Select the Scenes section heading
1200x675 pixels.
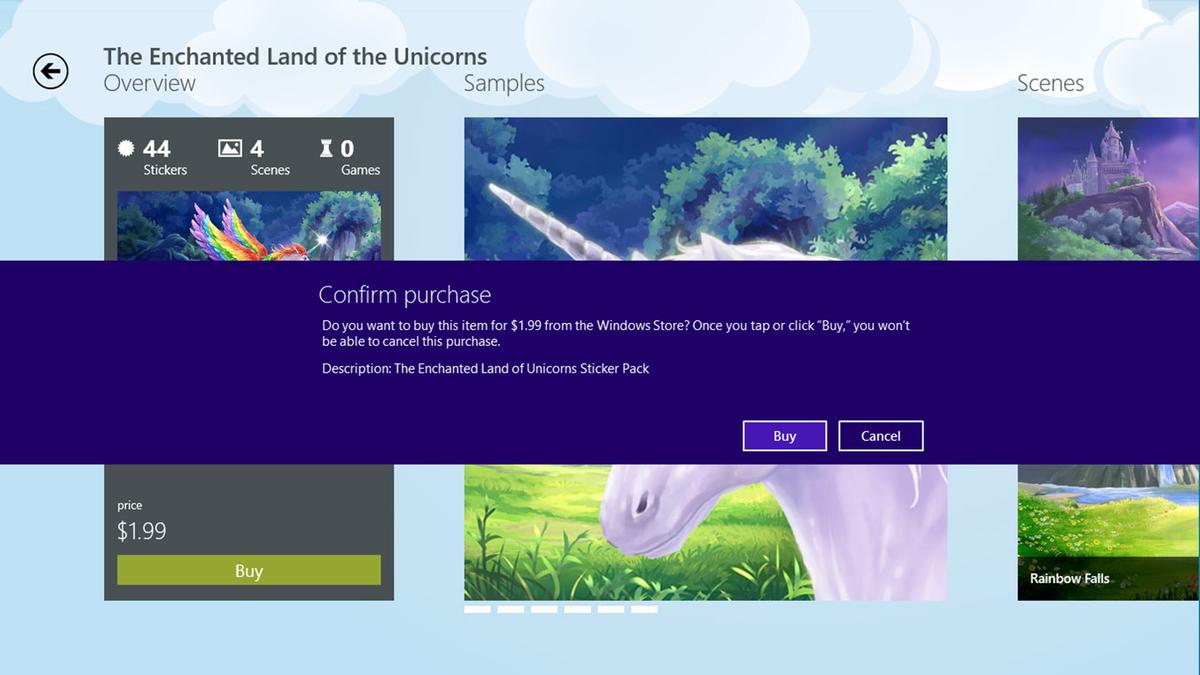[x=1050, y=83]
